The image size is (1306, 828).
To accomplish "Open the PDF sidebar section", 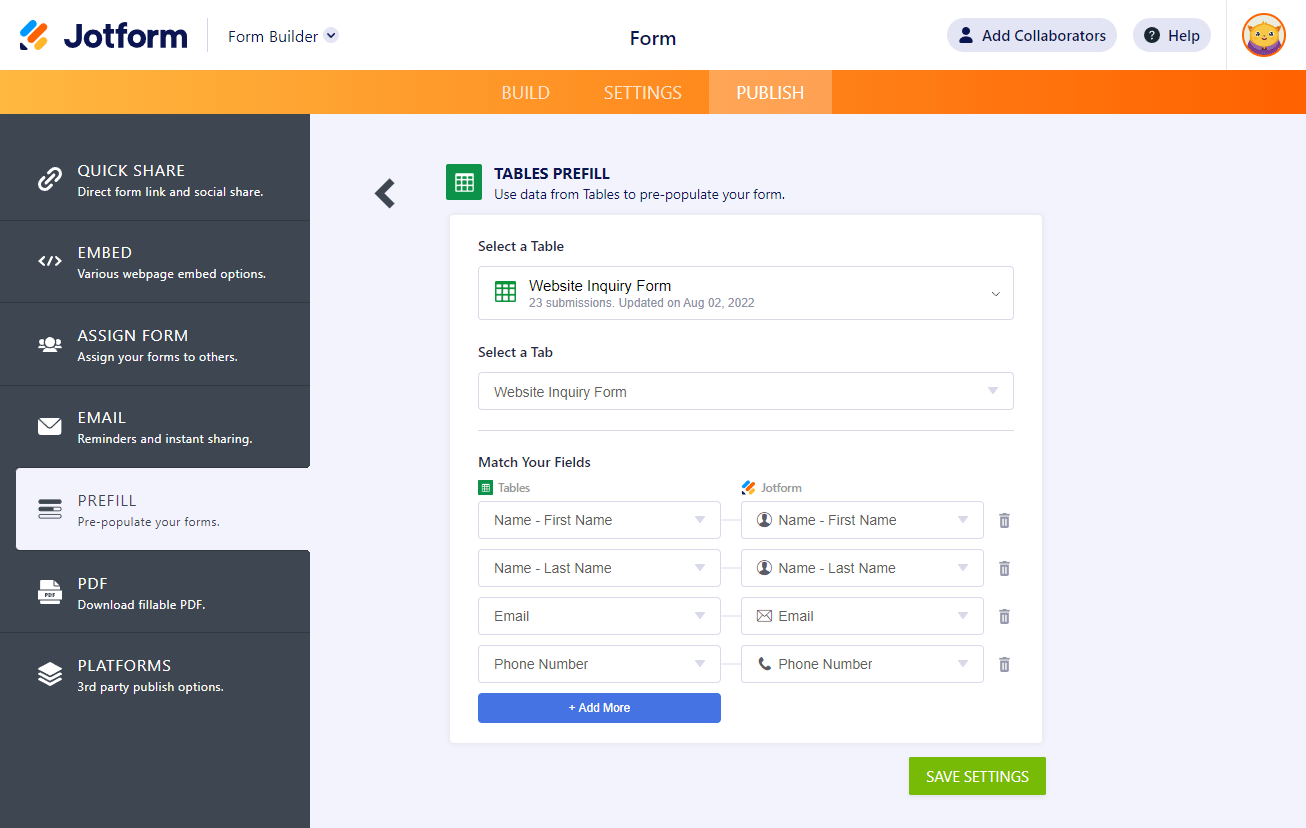I will (155, 592).
